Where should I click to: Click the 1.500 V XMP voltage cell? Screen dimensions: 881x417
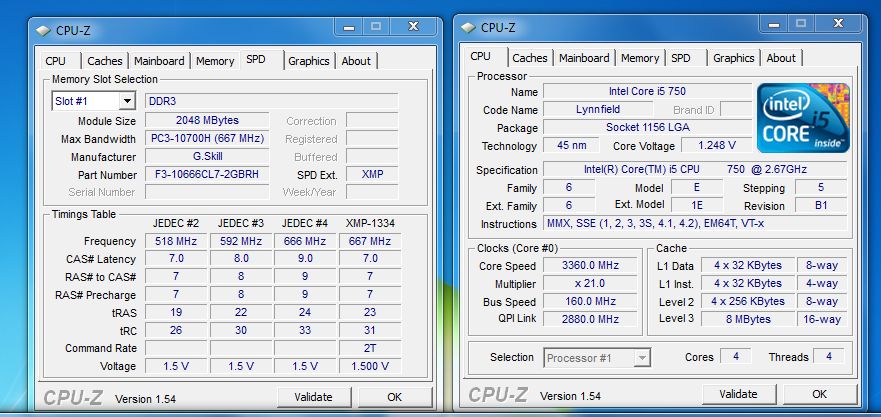pyautogui.click(x=370, y=366)
